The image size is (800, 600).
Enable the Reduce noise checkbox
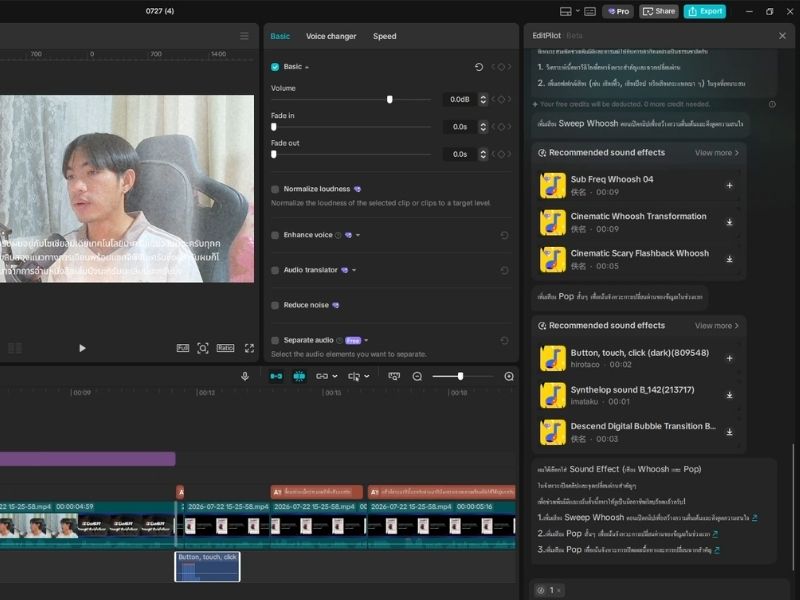tap(275, 305)
